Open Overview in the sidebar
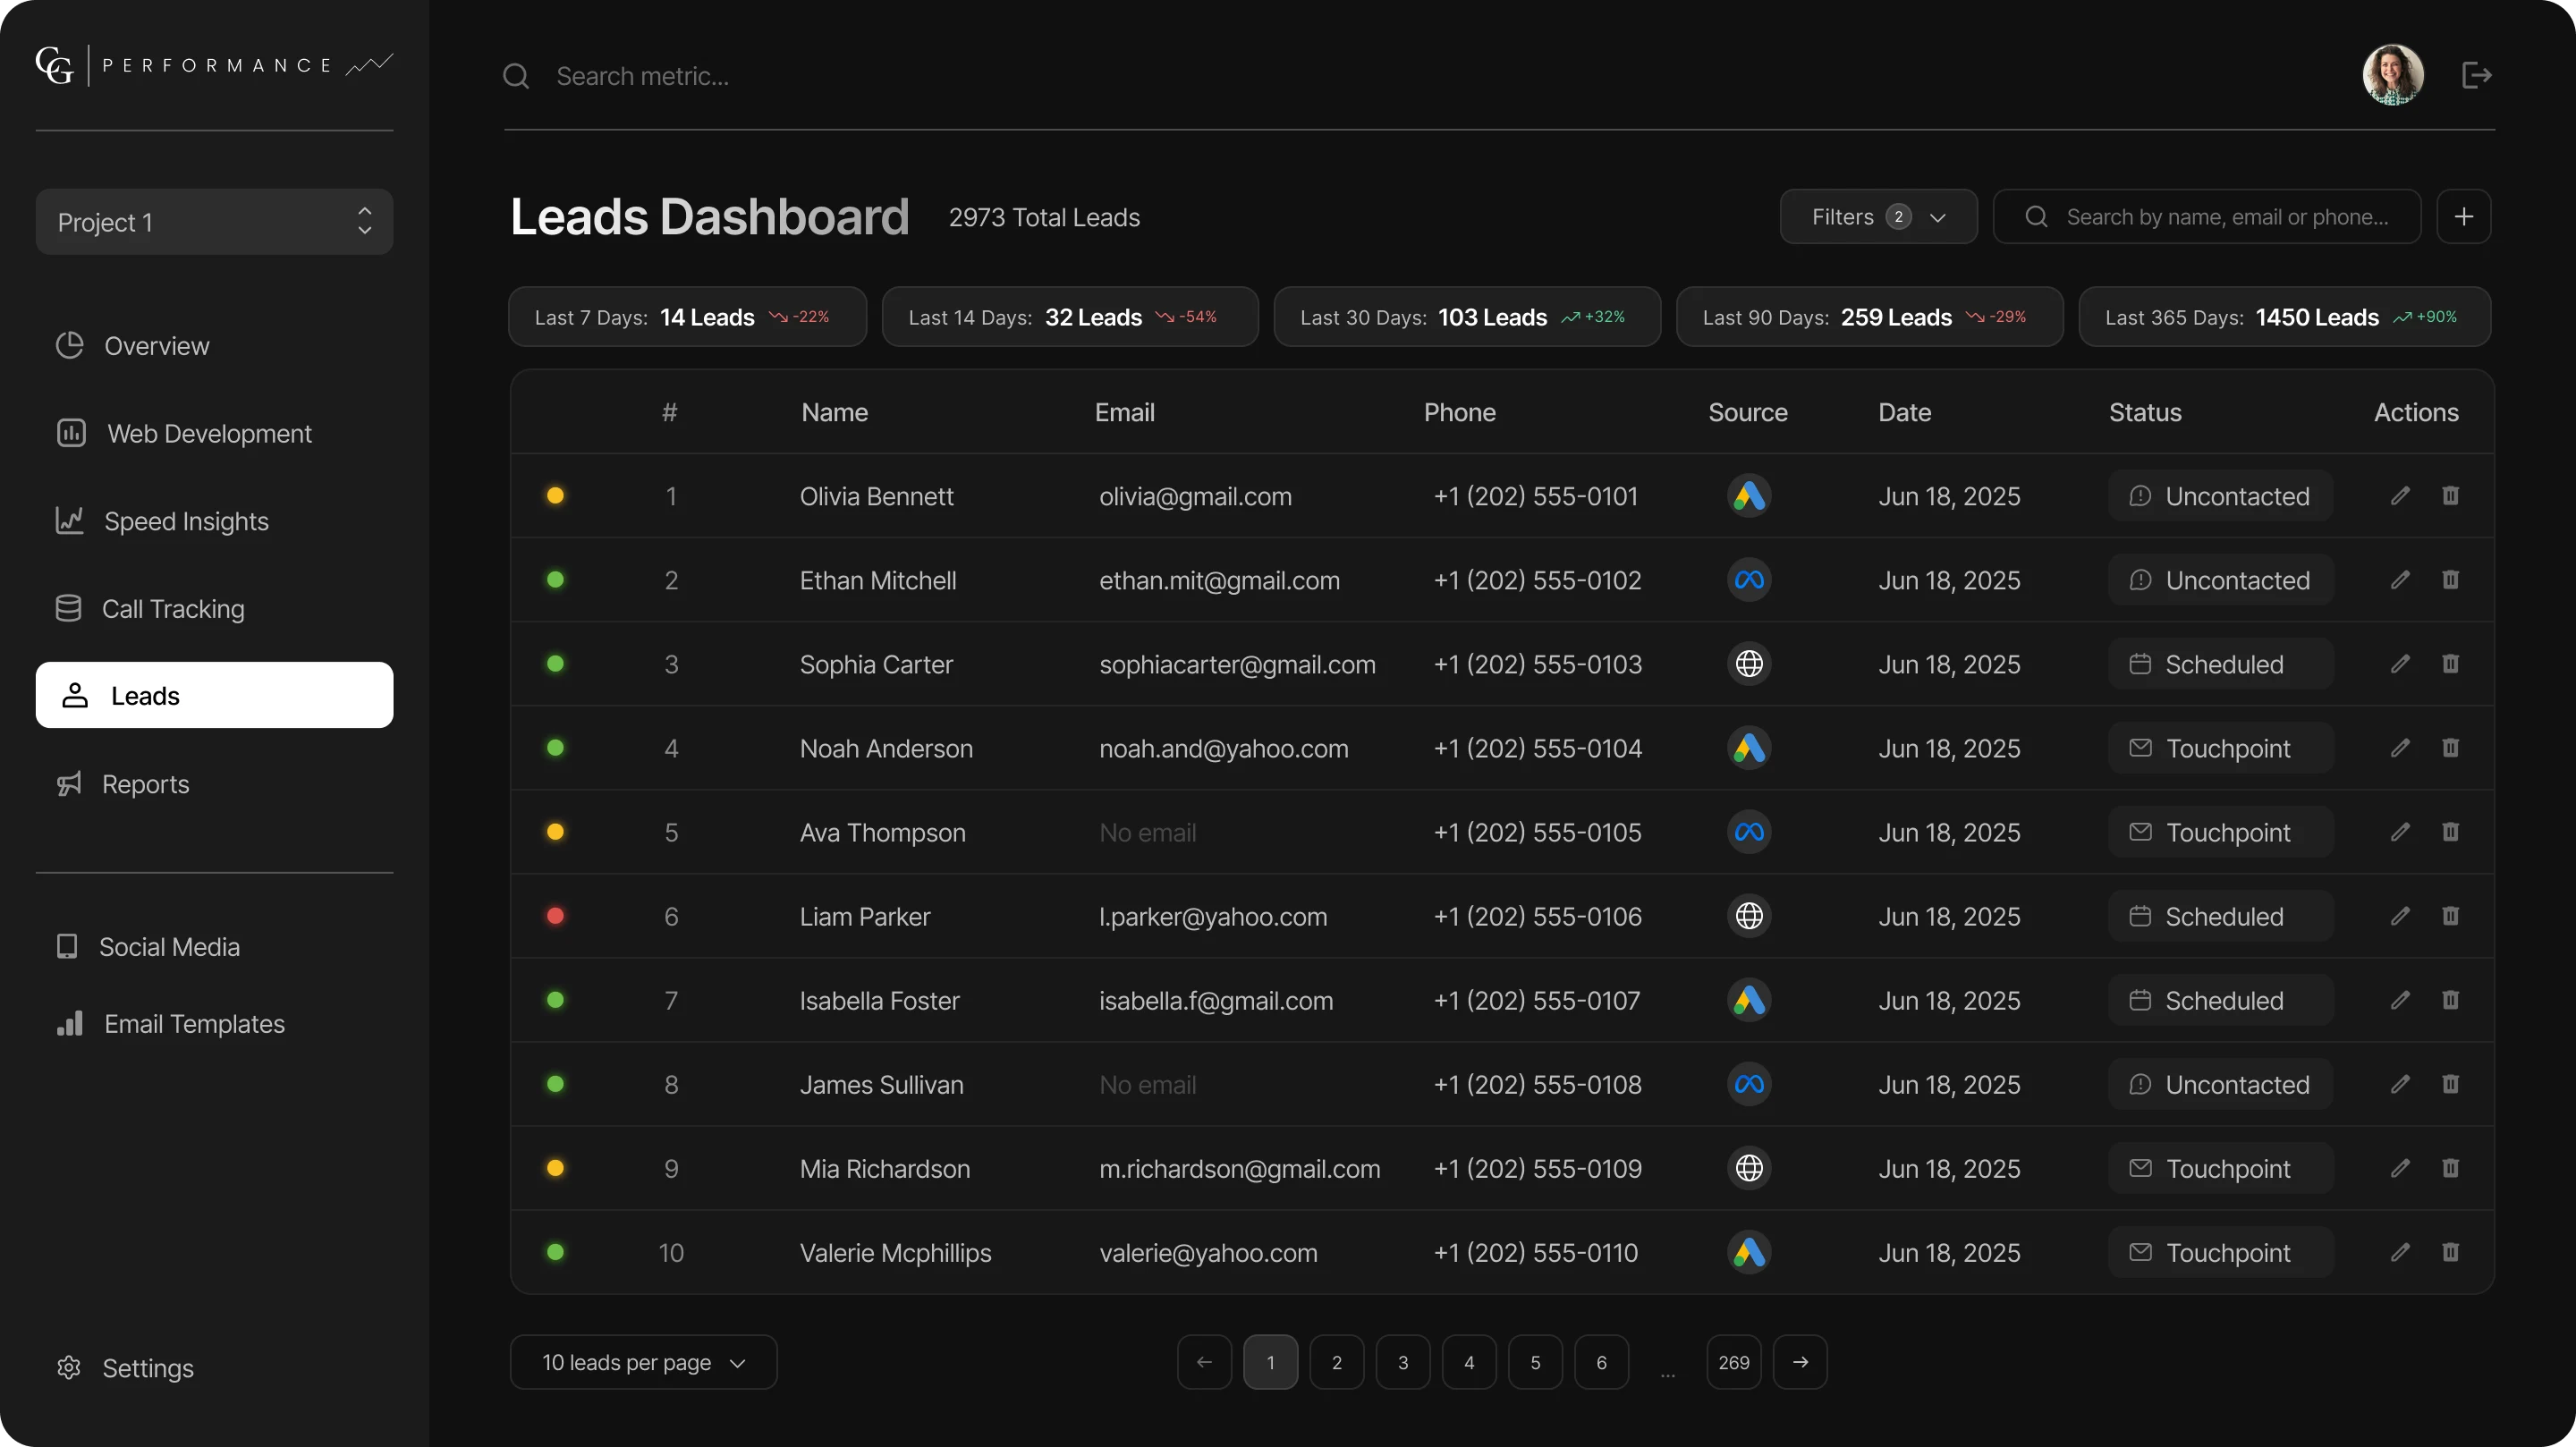 [133, 346]
